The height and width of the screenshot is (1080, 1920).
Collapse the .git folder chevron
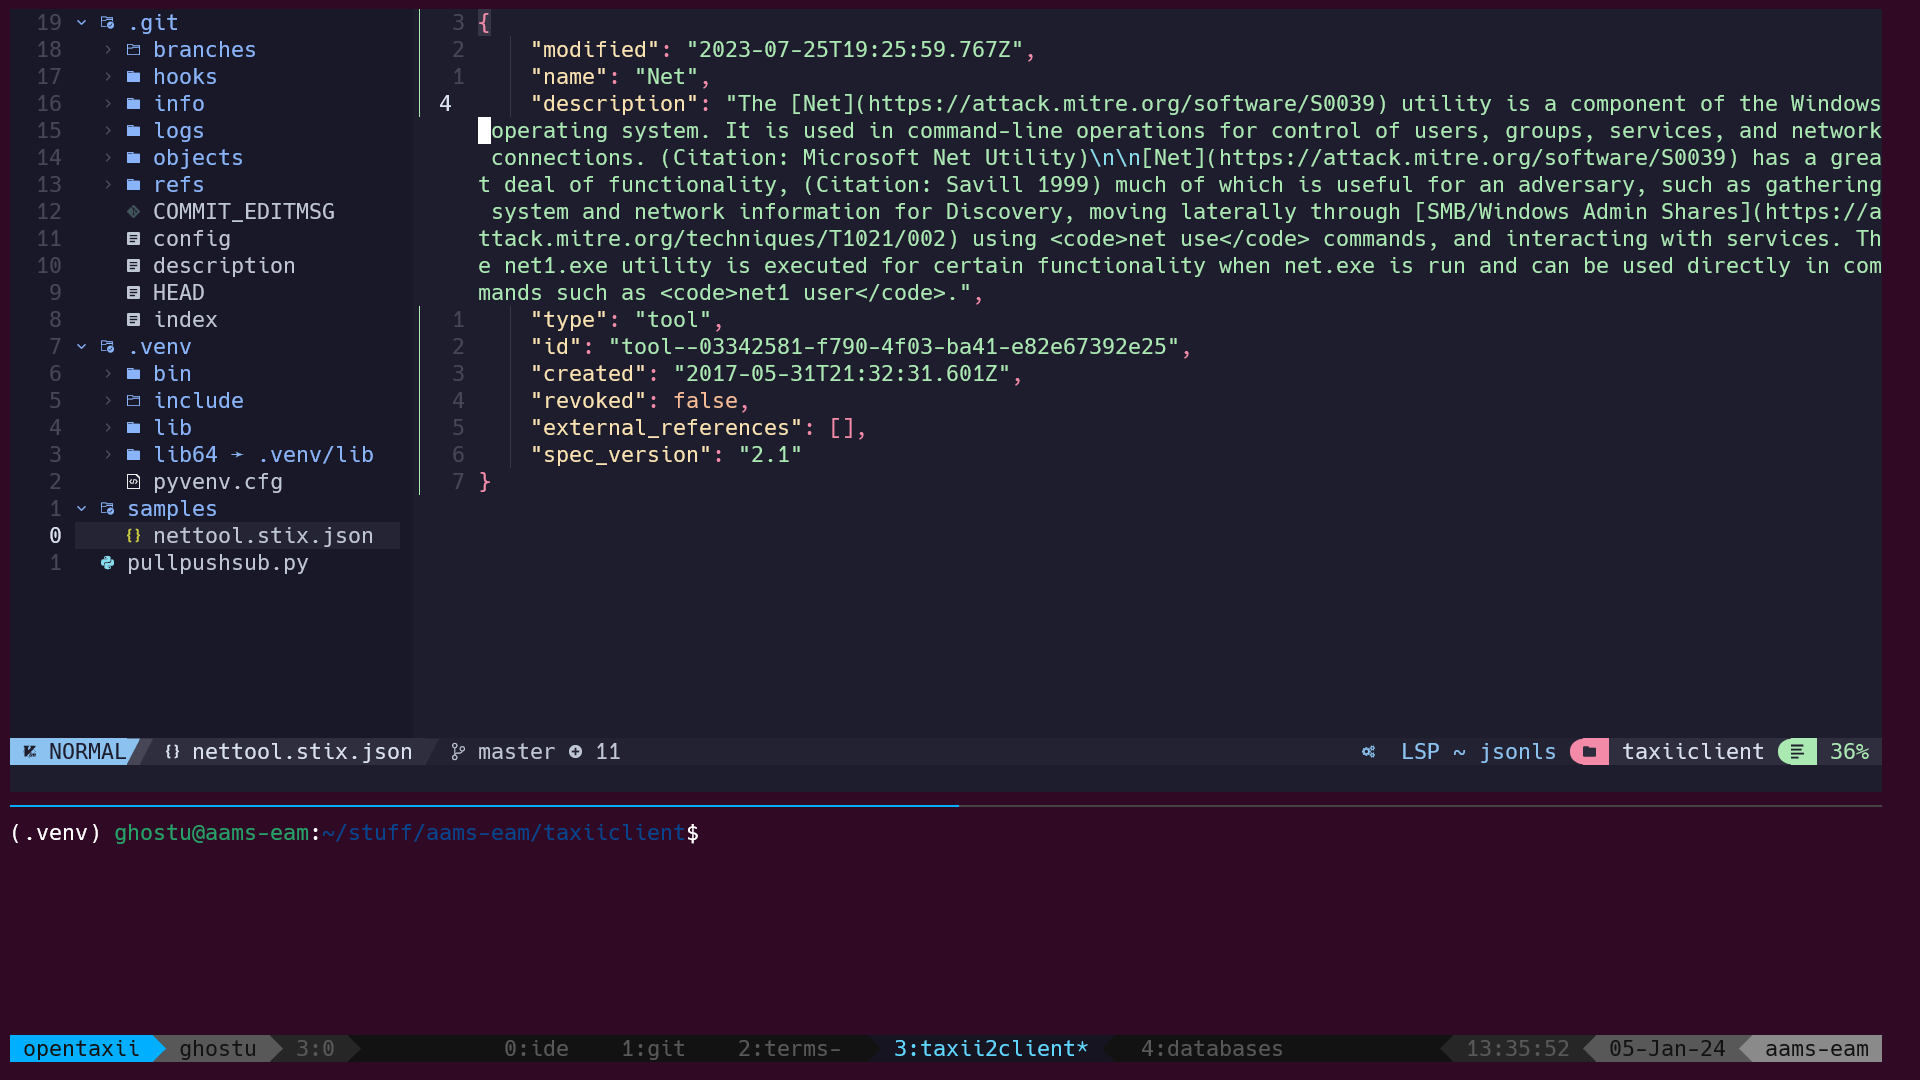pyautogui.click(x=82, y=22)
